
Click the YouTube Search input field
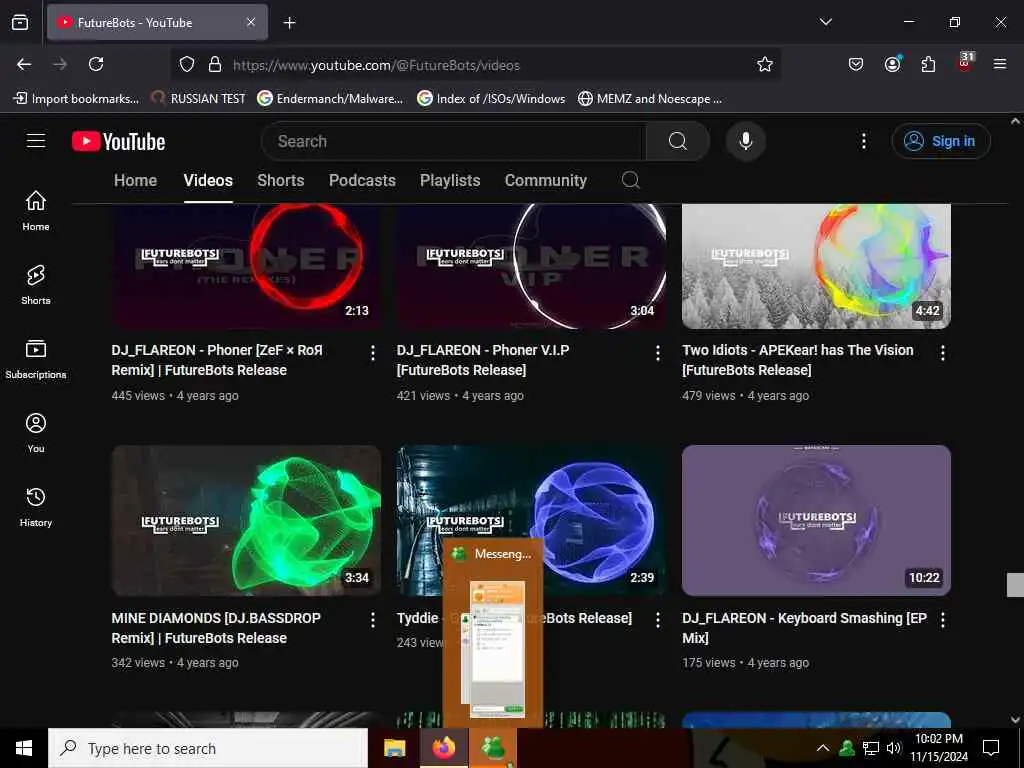454,141
